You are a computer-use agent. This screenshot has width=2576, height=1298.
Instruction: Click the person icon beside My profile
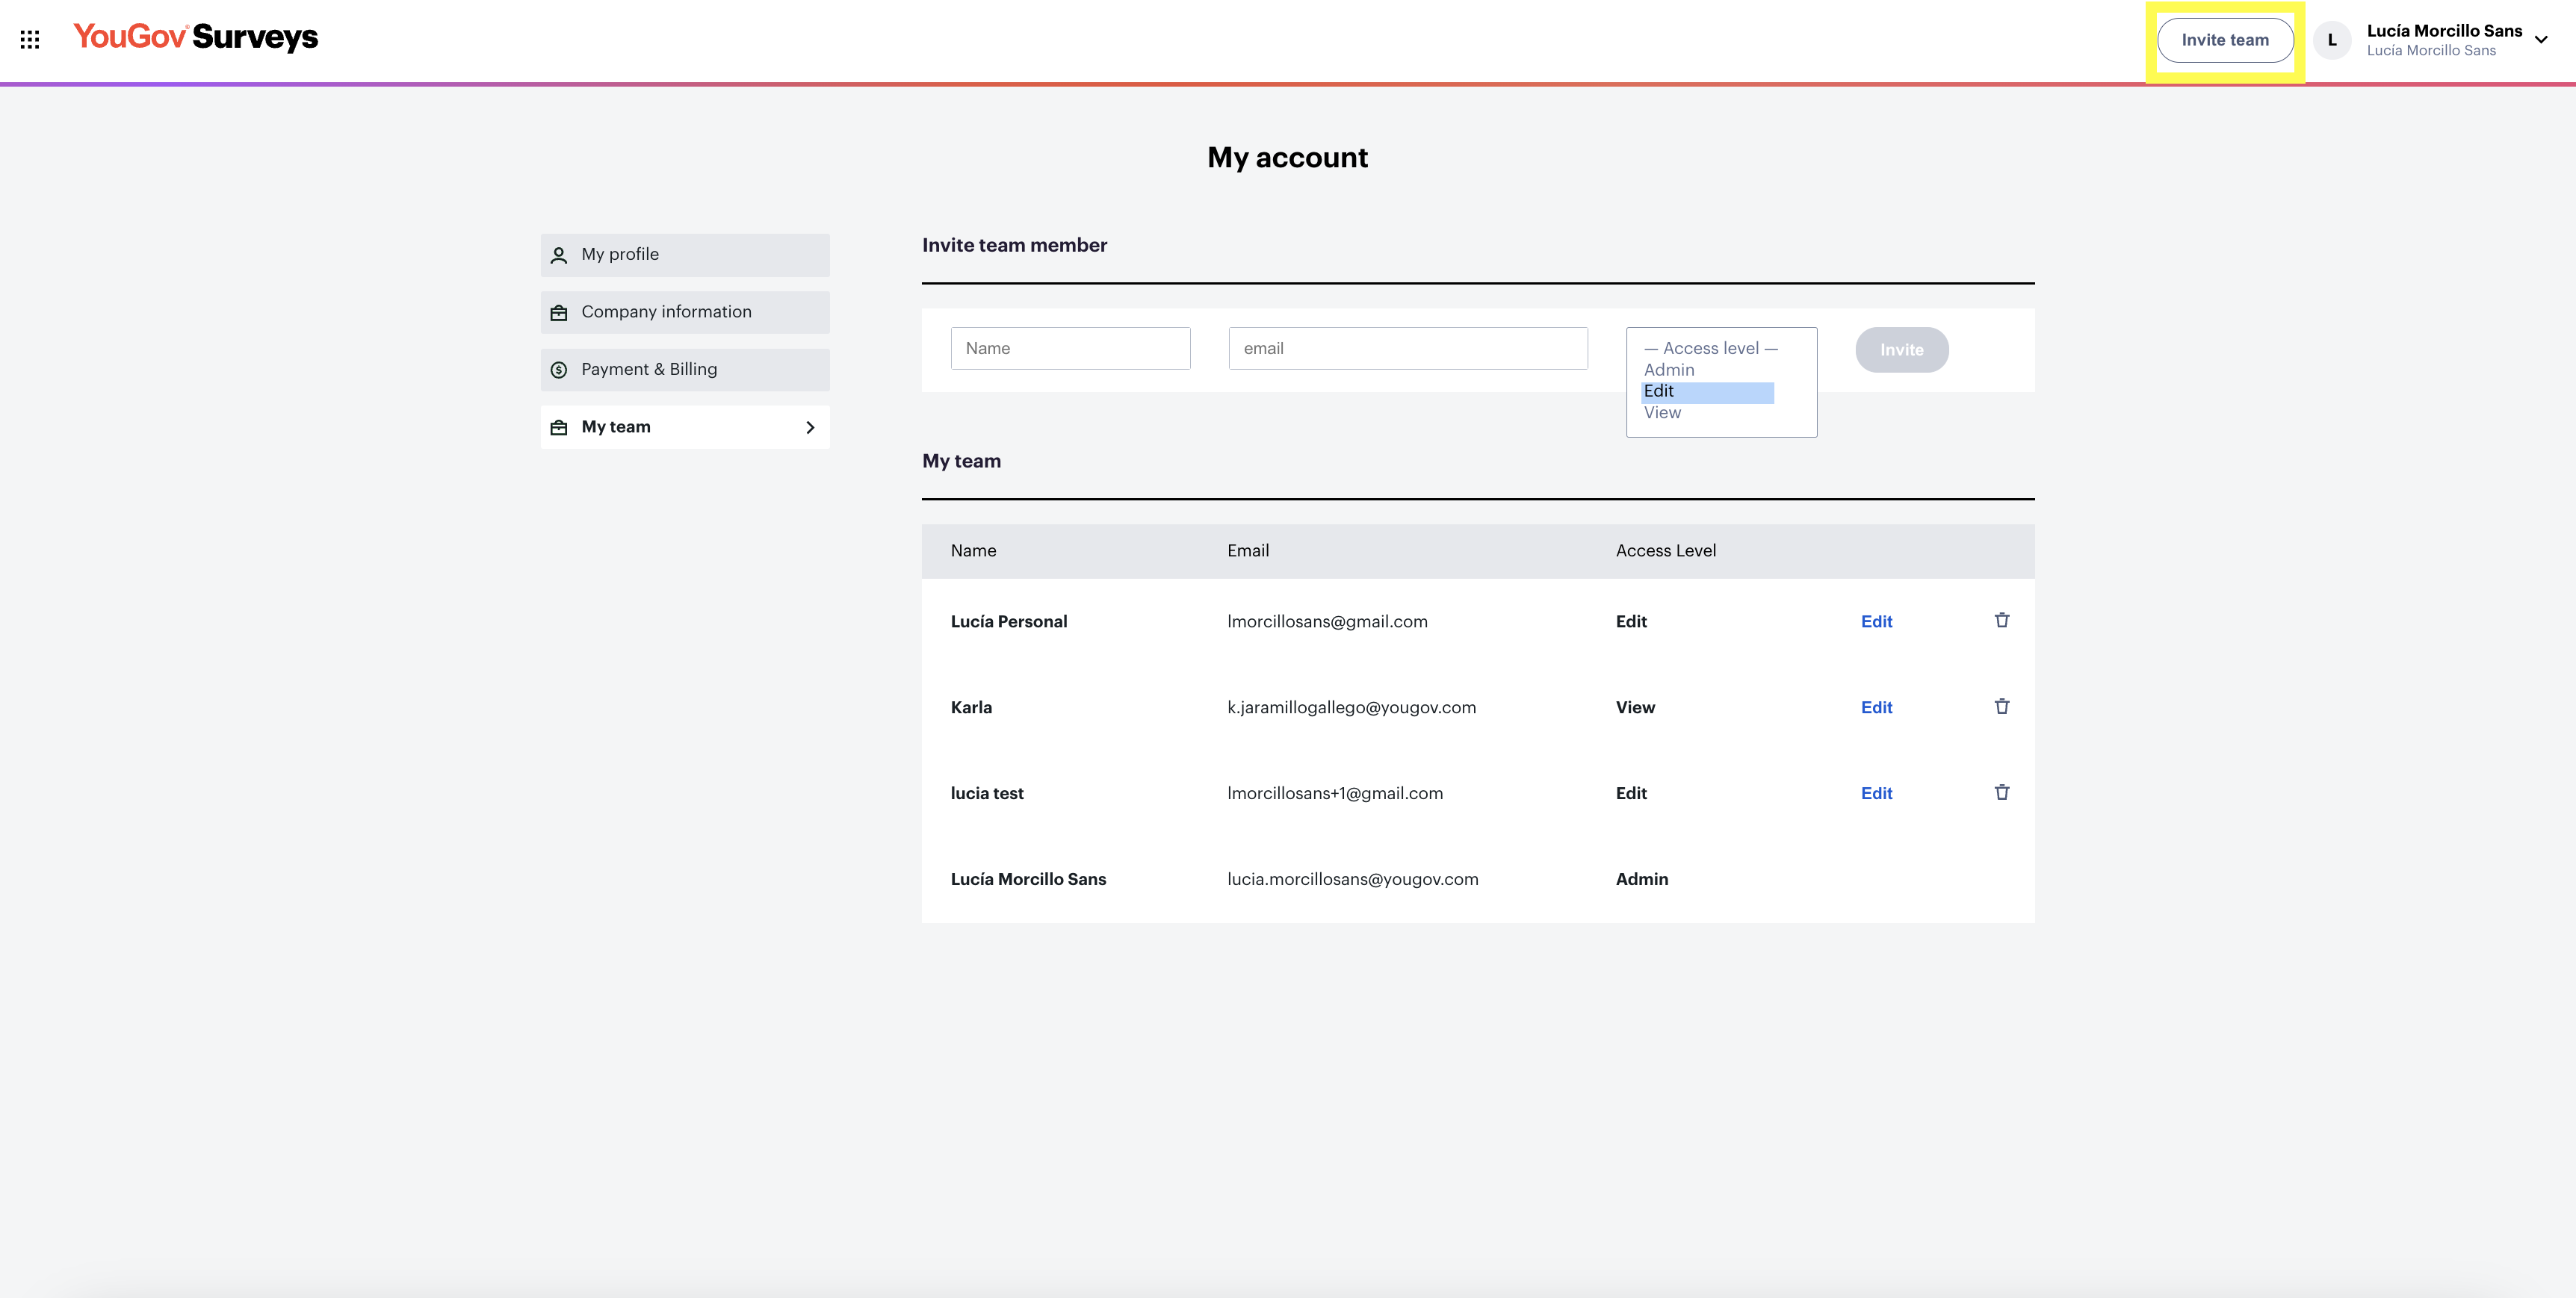point(559,255)
